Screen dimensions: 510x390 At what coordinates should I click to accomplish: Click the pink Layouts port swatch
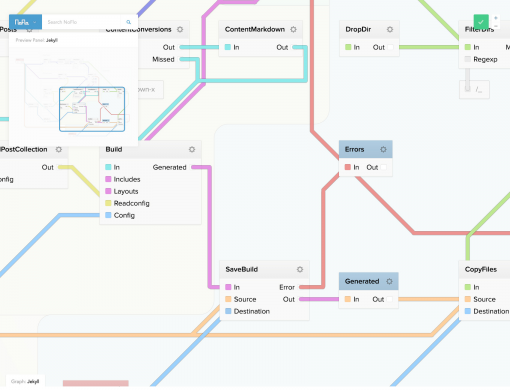108,191
